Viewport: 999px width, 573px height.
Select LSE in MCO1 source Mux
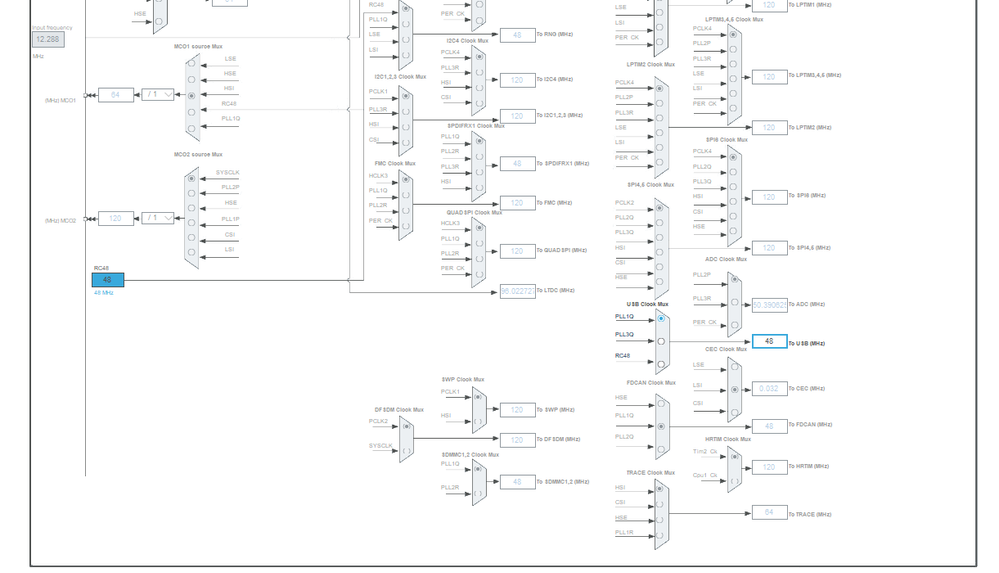click(192, 63)
